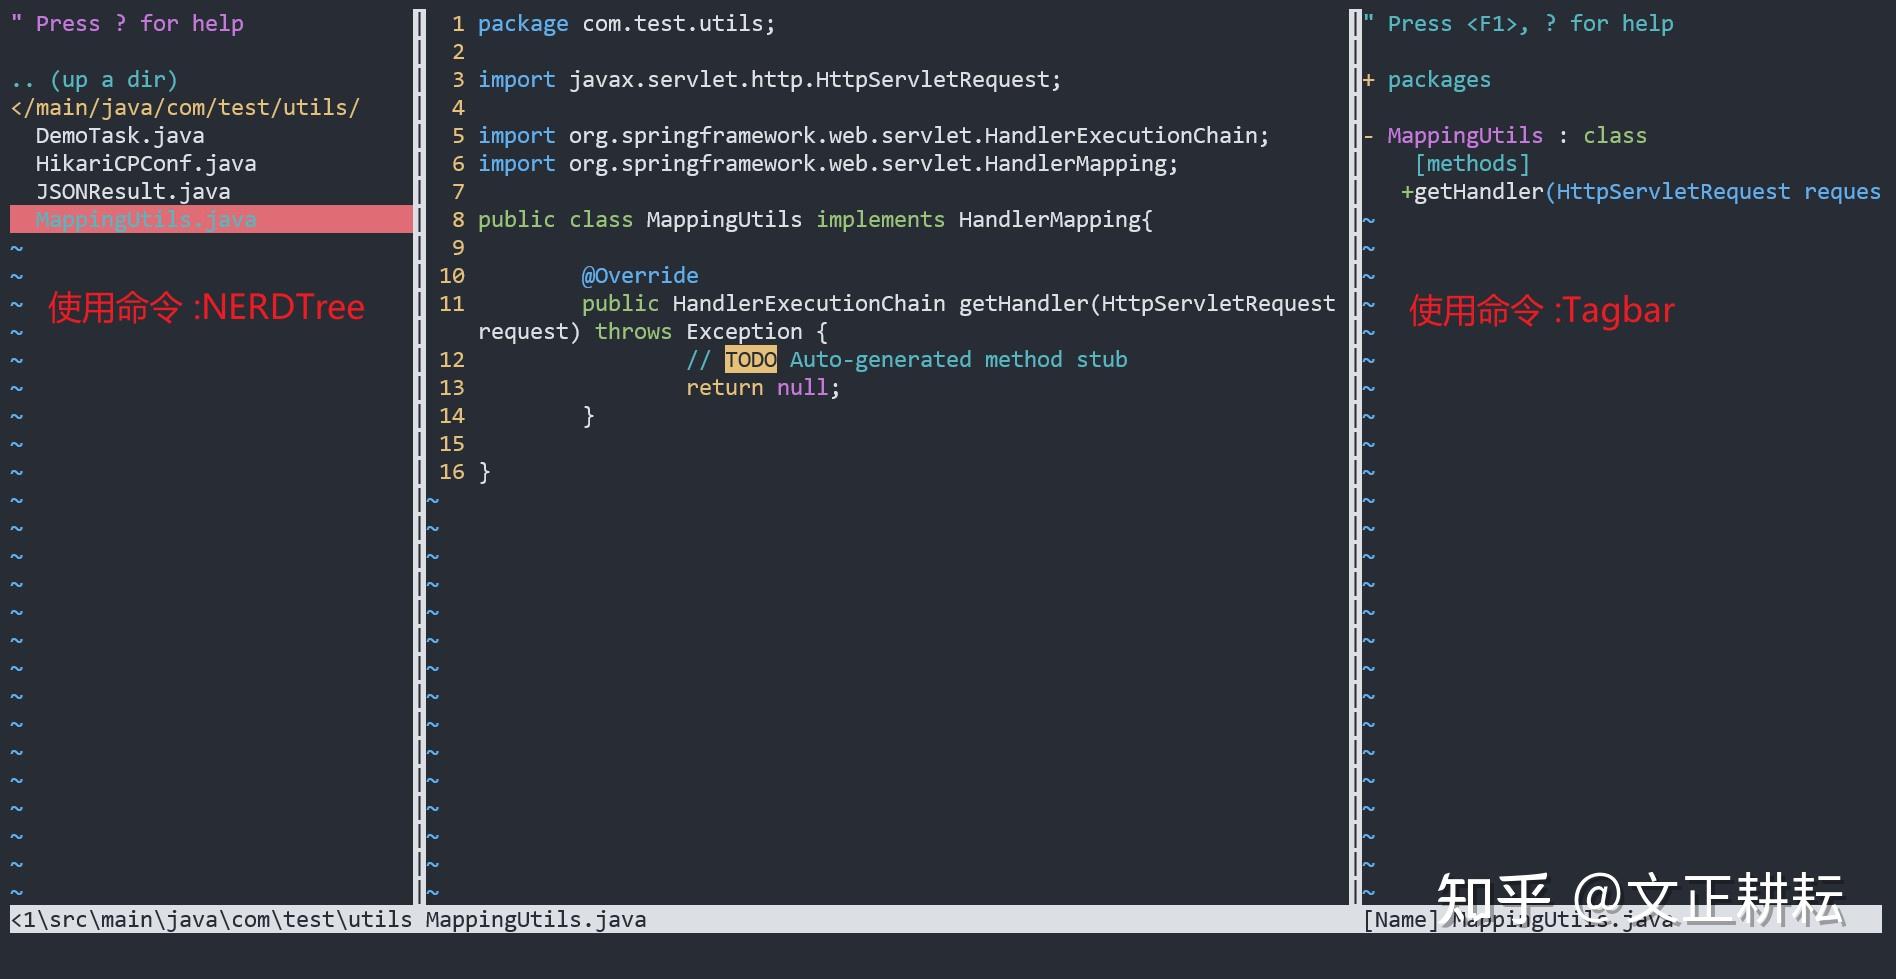1896x979 pixels.
Task: Click the HttpServletRequest import line
Action: point(769,79)
